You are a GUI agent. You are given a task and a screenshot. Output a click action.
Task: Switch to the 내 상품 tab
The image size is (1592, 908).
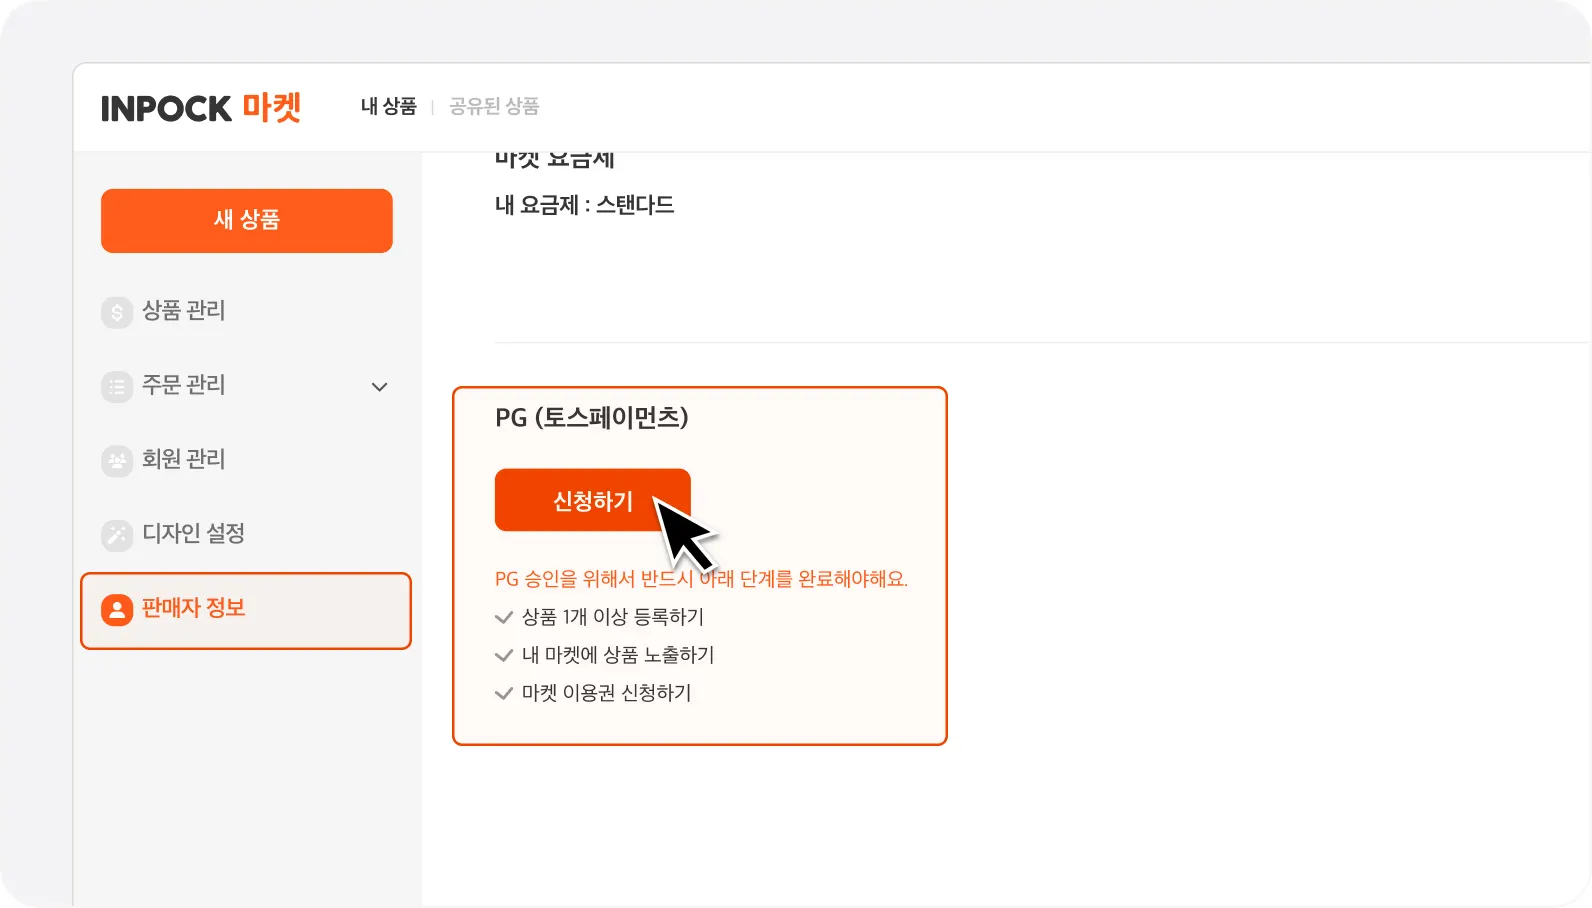[x=388, y=106]
